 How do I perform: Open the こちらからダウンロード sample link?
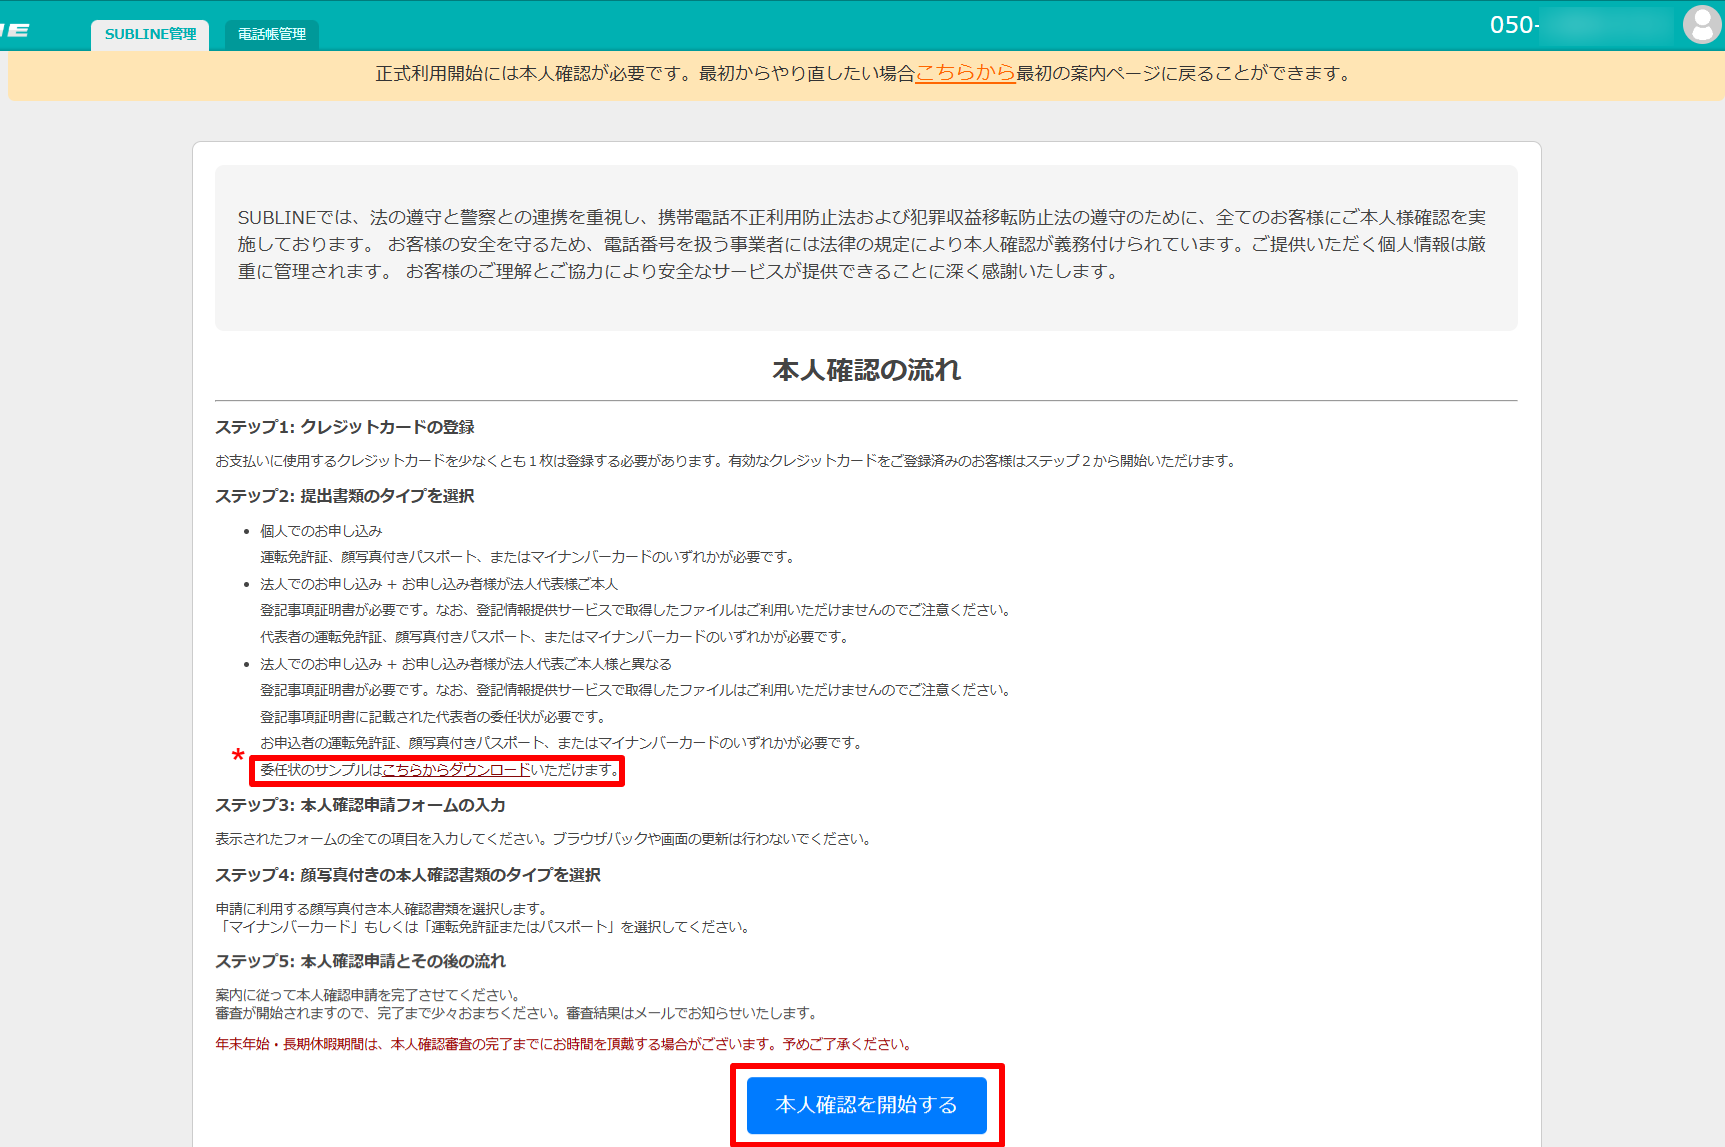[x=456, y=770]
